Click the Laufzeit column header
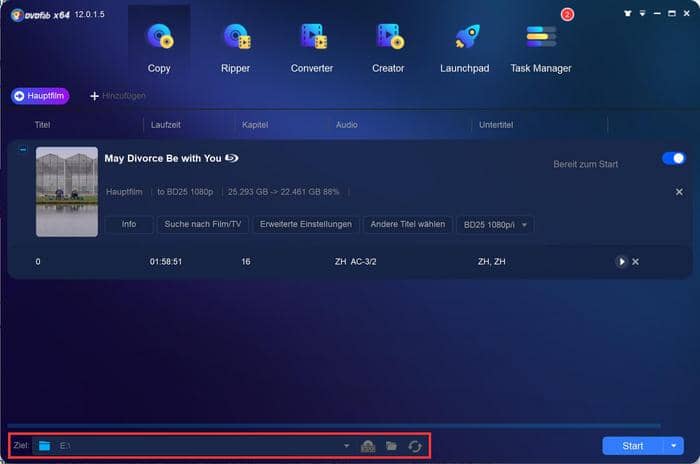Viewport: 700px width, 464px height. click(x=166, y=125)
